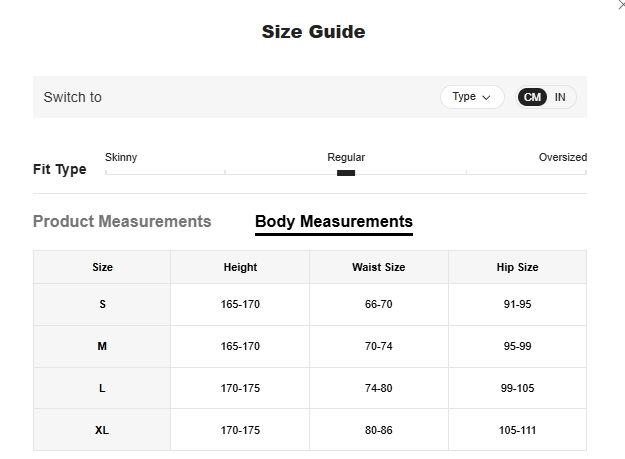Screen dimensions: 625x459
Task: Click the Oversized fit type label
Action: (x=562, y=158)
